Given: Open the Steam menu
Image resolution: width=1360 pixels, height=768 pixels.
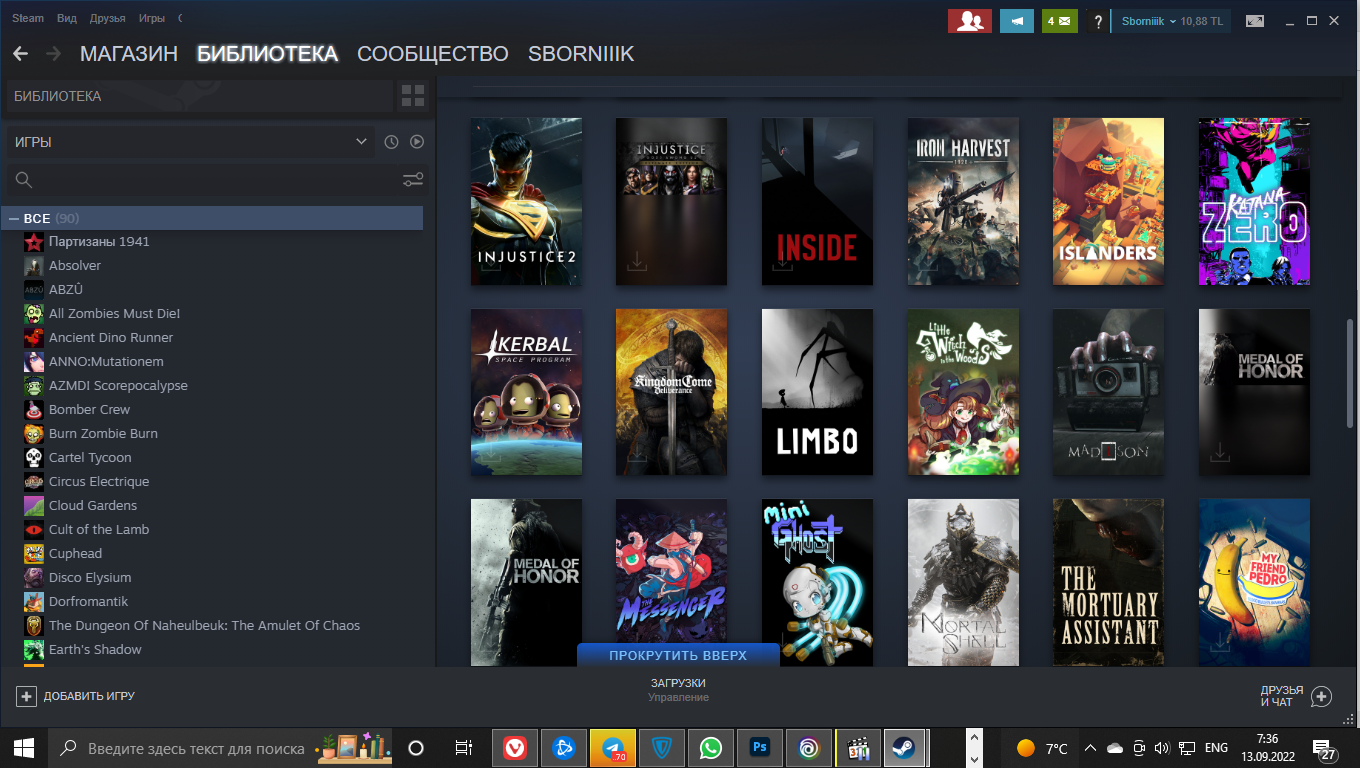Looking at the screenshot, I should coord(28,19).
